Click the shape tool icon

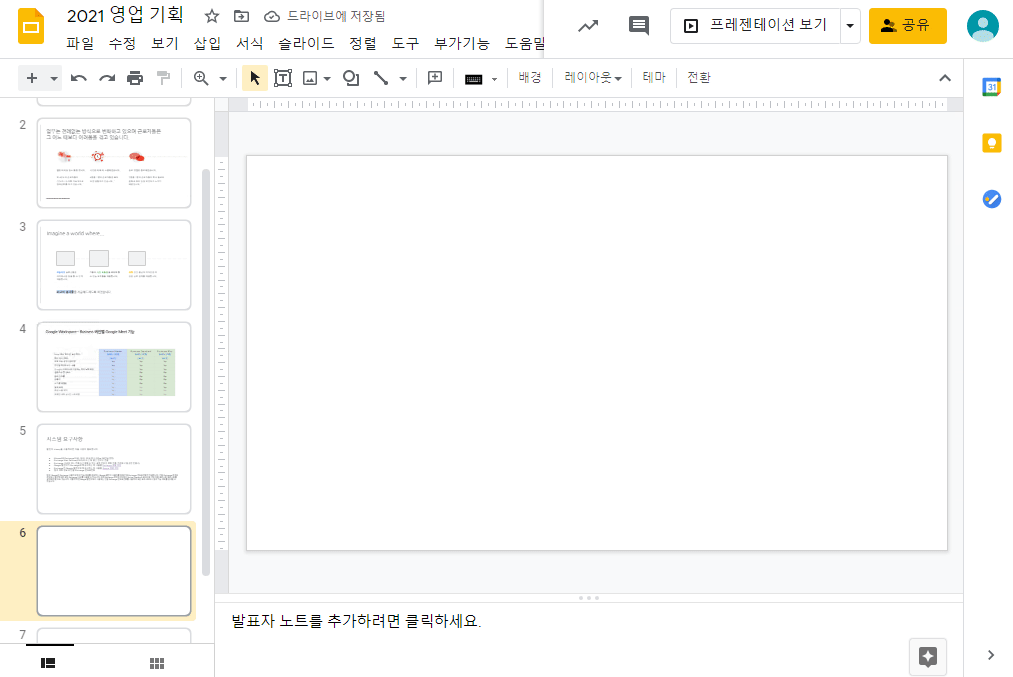[351, 78]
